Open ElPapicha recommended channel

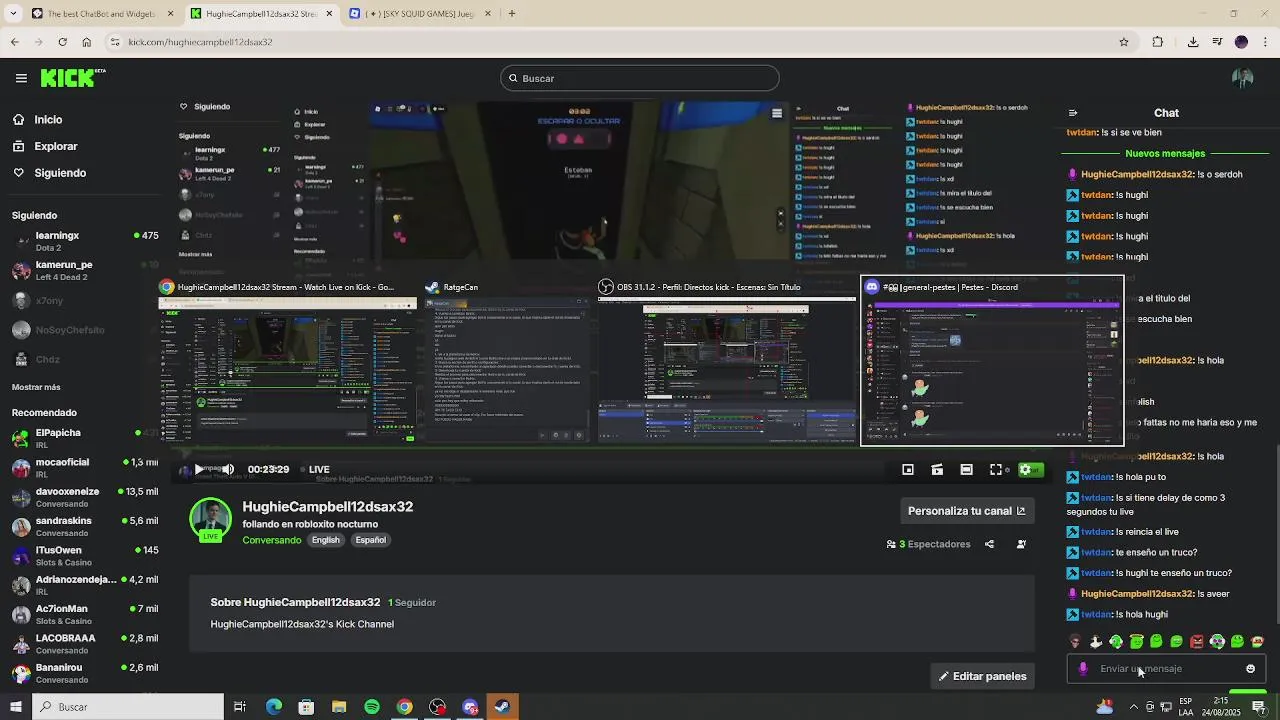tap(85, 438)
